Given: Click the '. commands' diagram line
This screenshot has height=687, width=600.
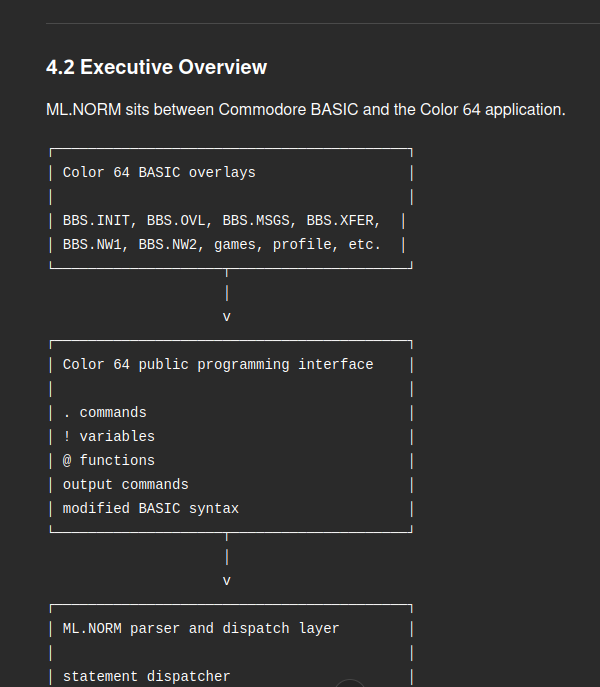Looking at the screenshot, I should pos(105,413).
